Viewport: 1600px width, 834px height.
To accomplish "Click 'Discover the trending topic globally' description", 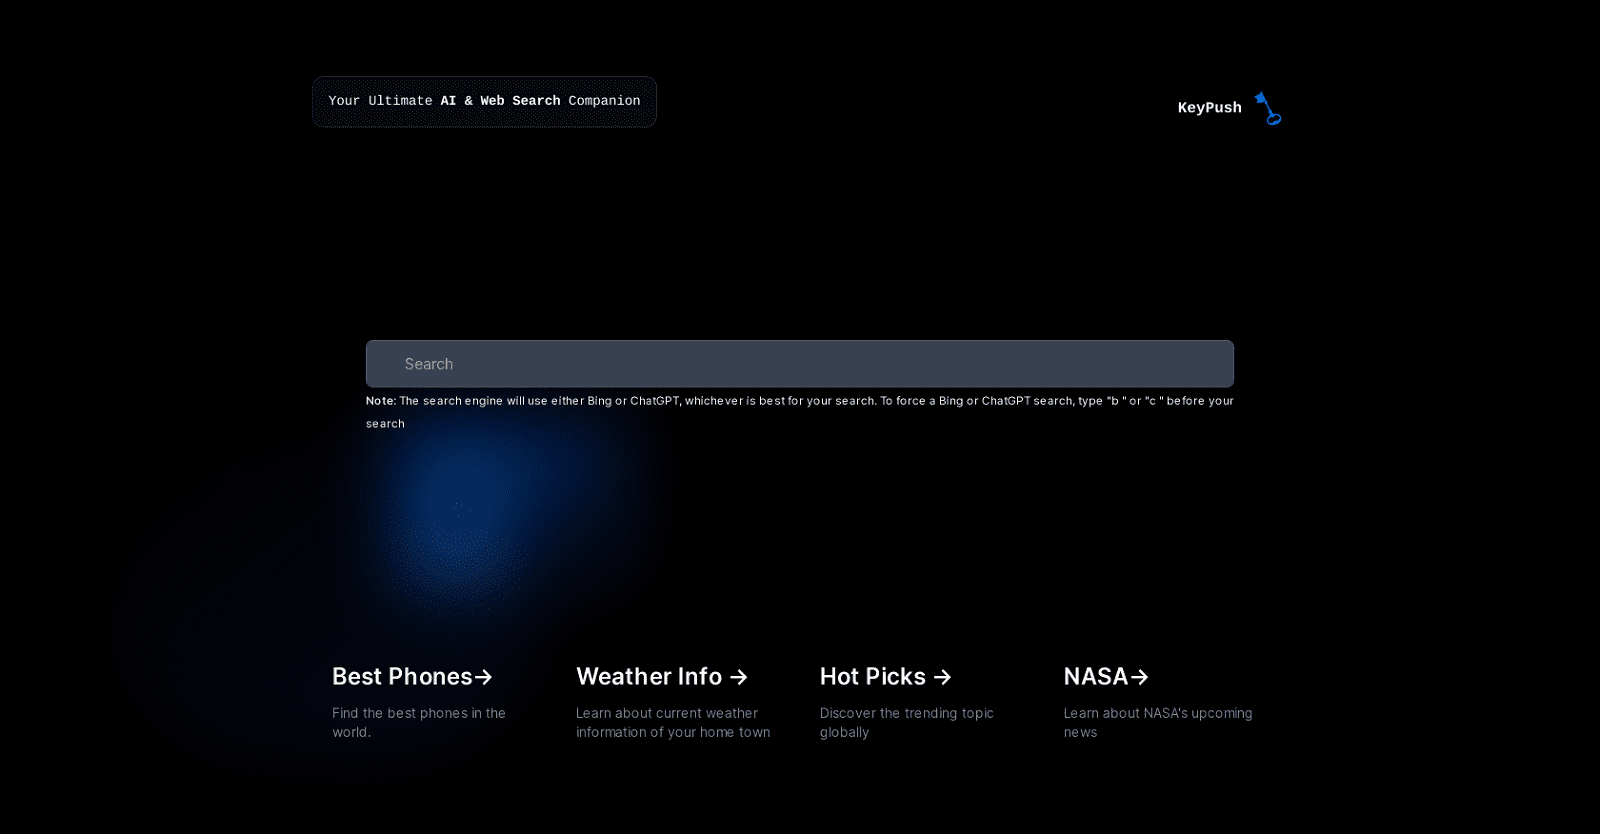I will [x=906, y=722].
